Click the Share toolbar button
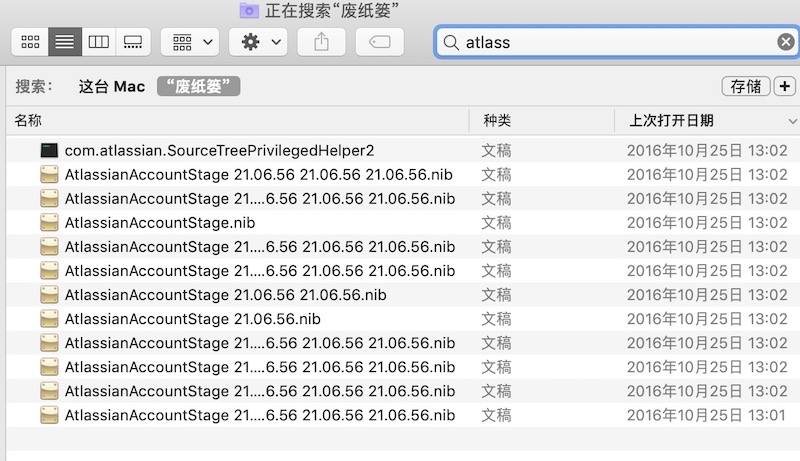 pos(321,42)
